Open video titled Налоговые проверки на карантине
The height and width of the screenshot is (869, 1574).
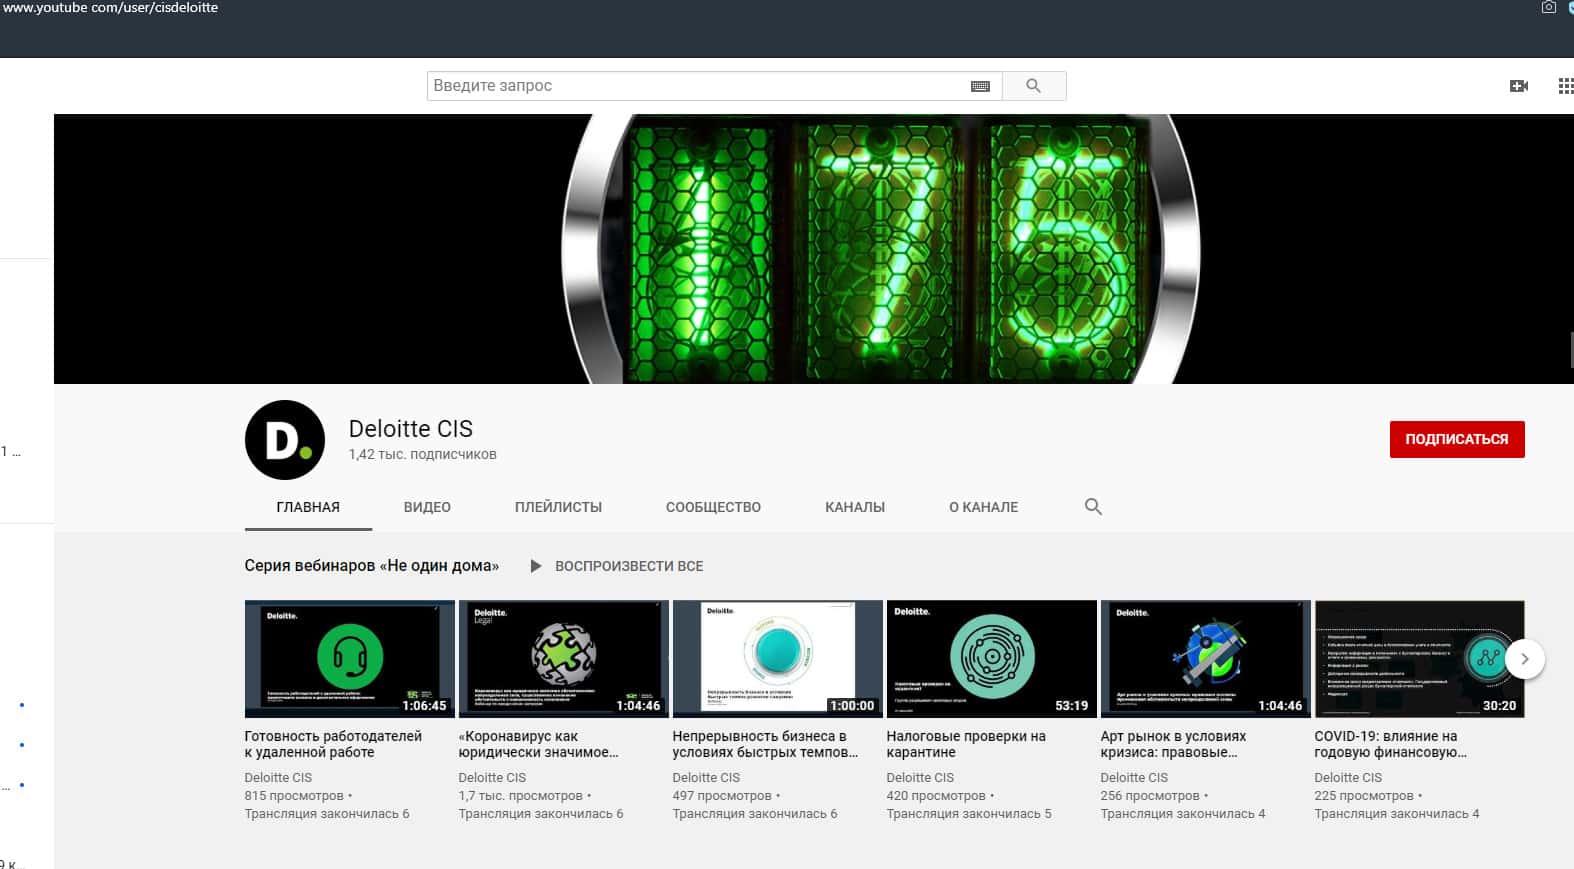(x=965, y=743)
